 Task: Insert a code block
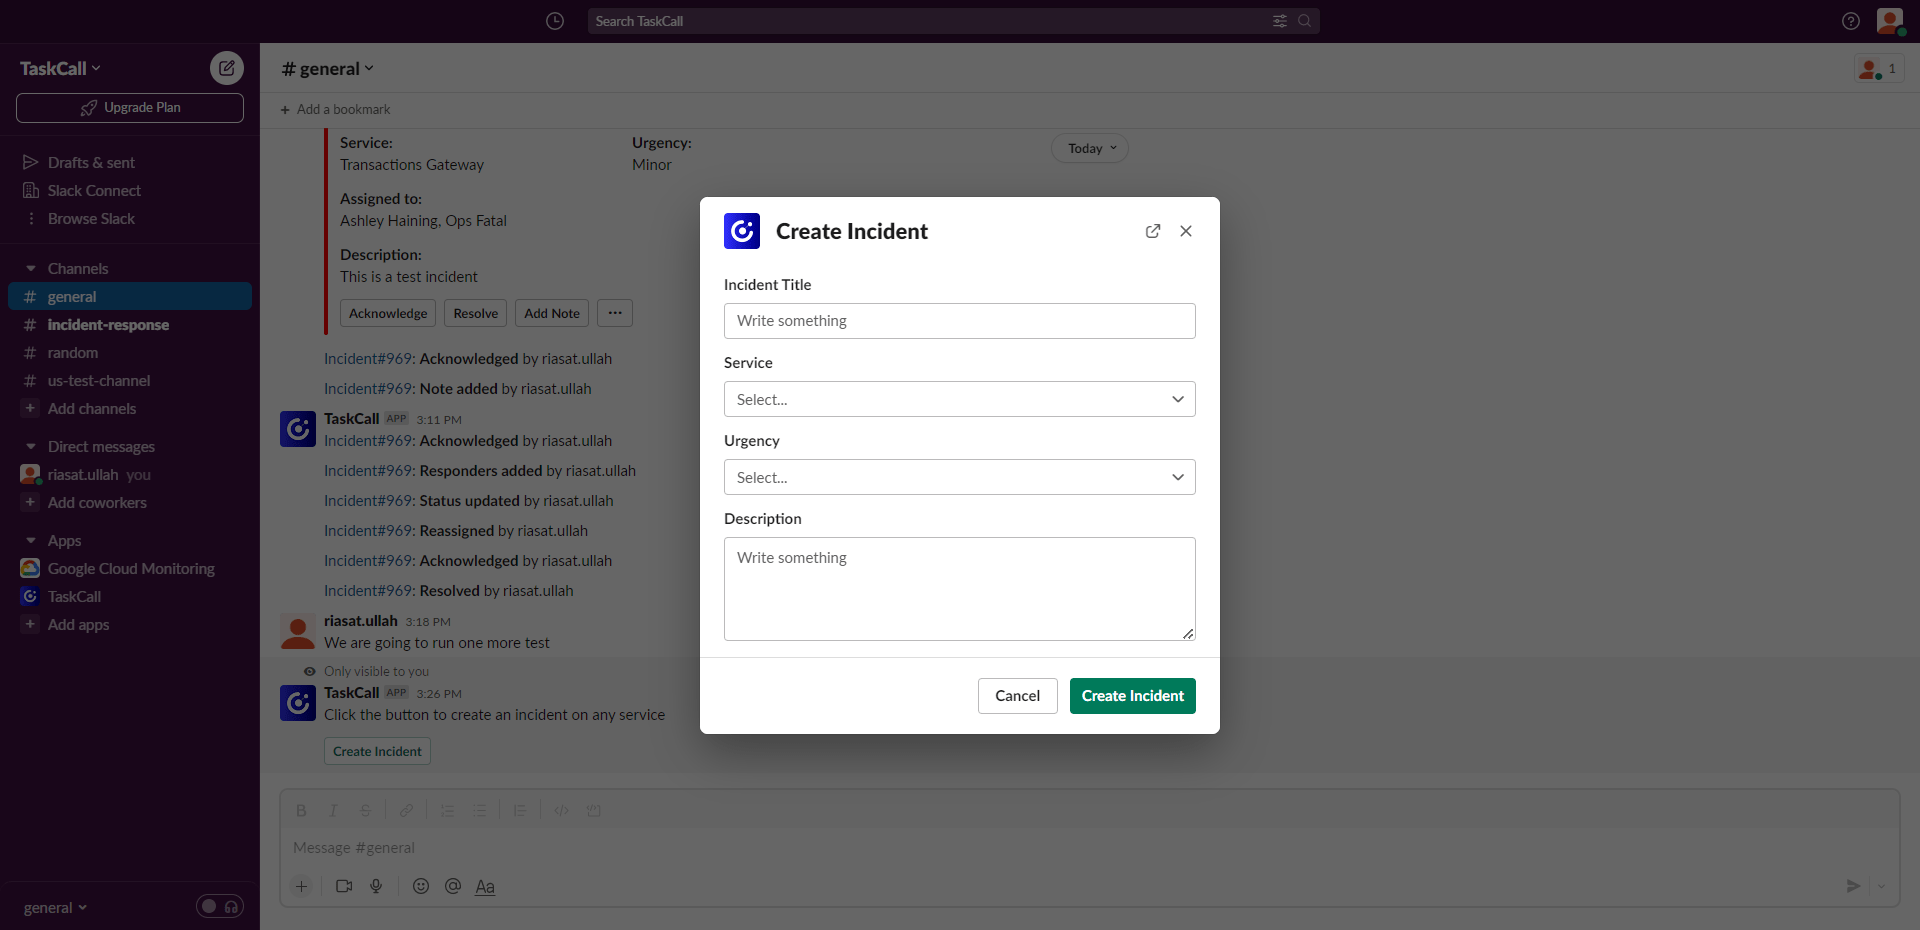coord(594,811)
